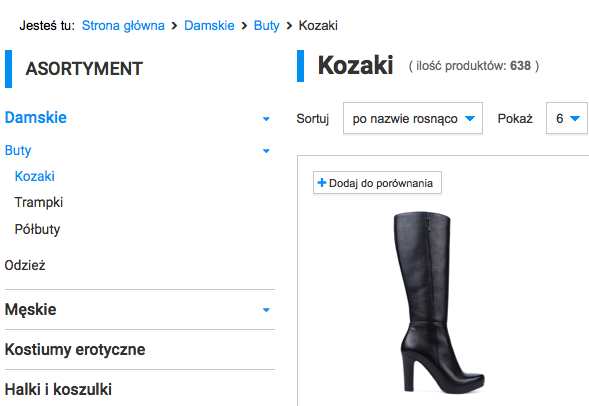Image resolution: width=589 pixels, height=406 pixels.
Task: Click the Damskie sidebar heading
Action: coord(36,118)
